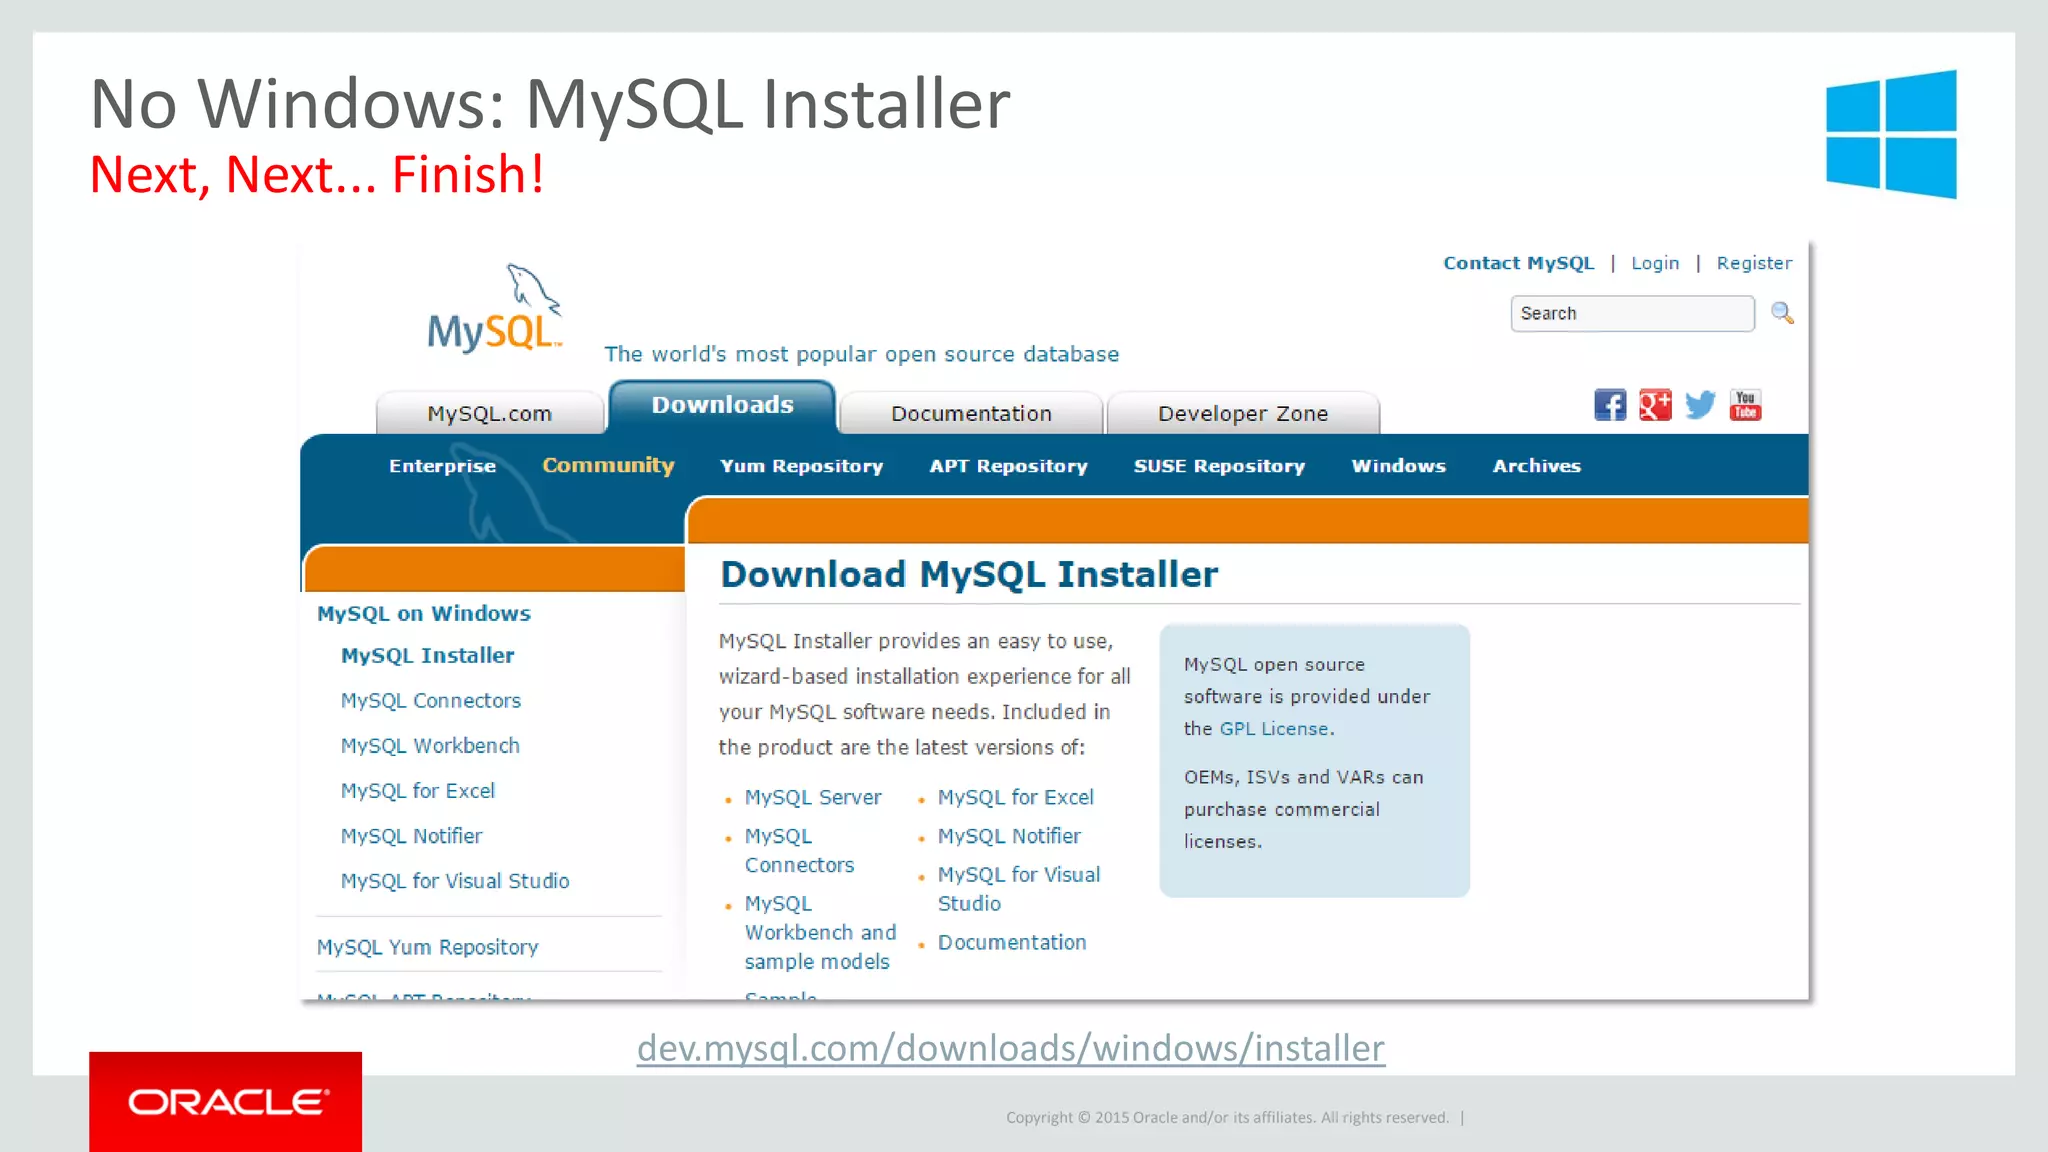Click the Register link
2048x1152 pixels.
(1754, 263)
